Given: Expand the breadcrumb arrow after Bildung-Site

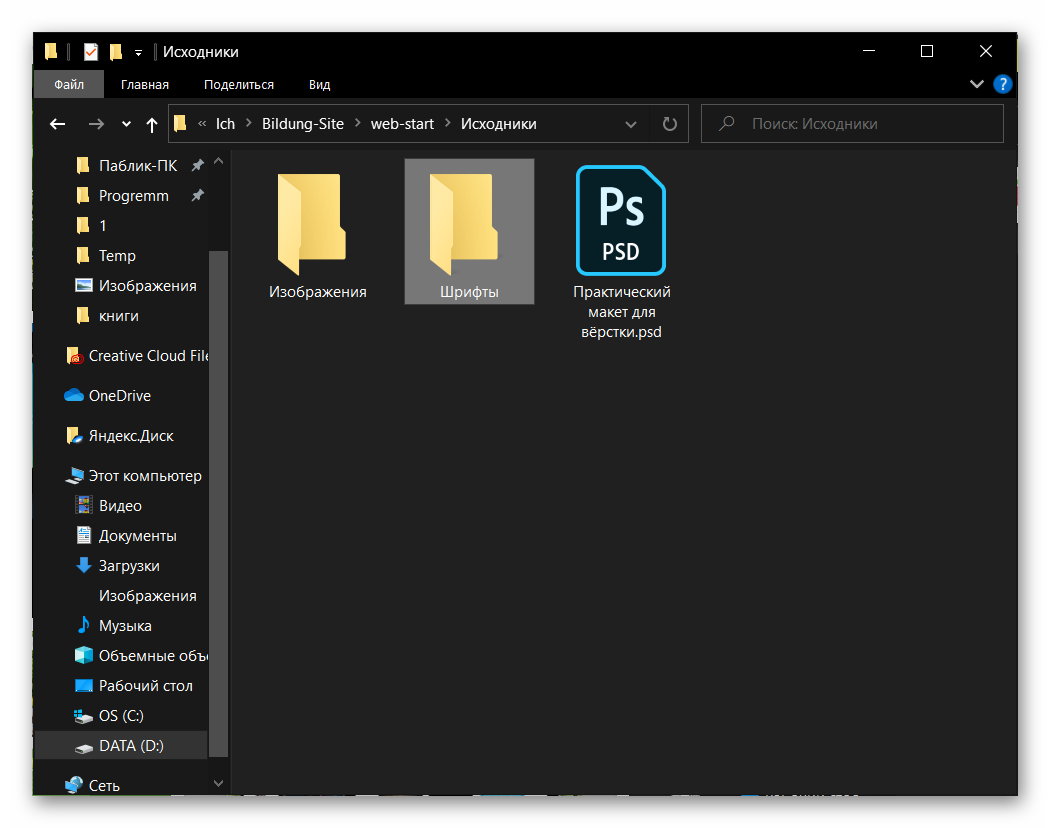Looking at the screenshot, I should pos(357,123).
